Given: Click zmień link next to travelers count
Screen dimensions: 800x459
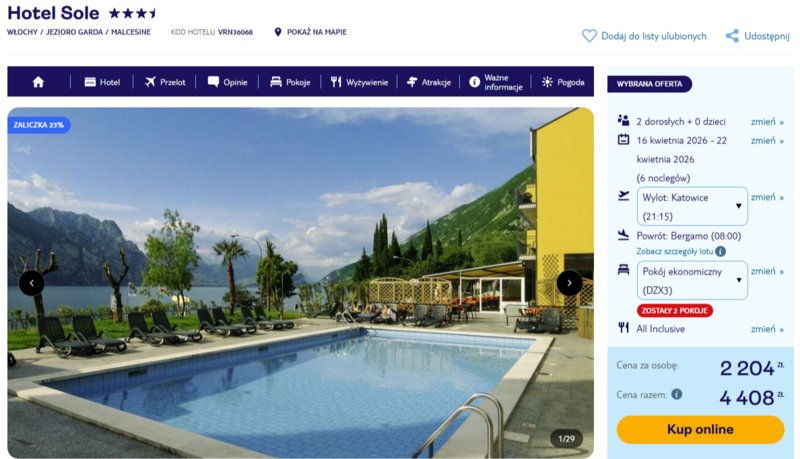Looking at the screenshot, I should [x=767, y=122].
